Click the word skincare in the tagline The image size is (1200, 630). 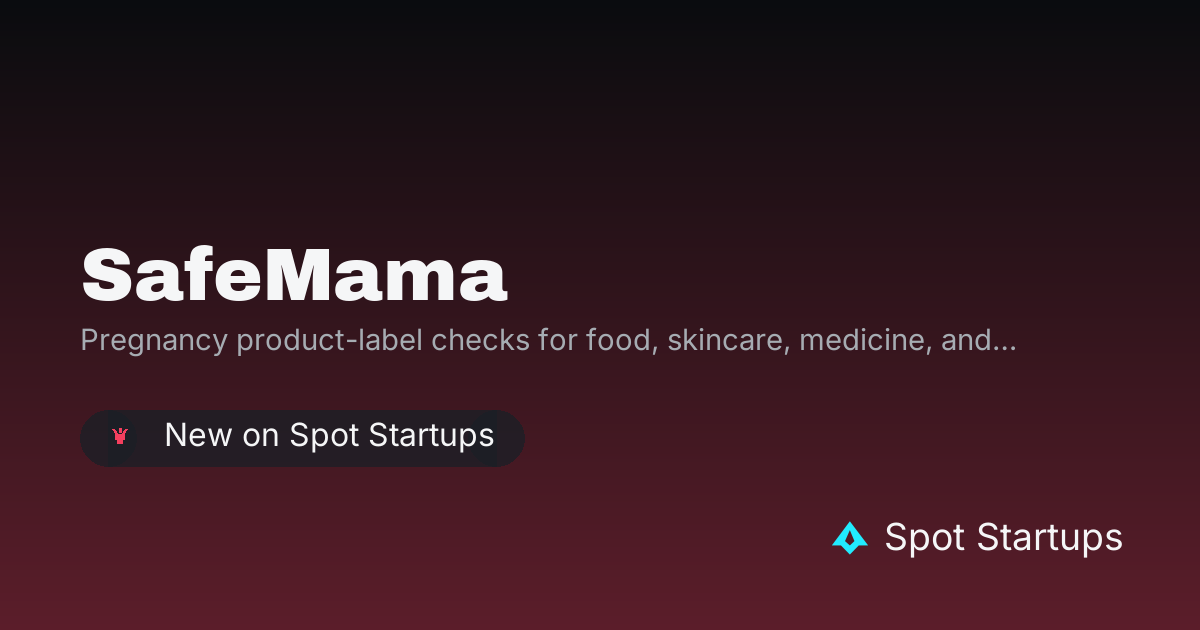tap(719, 341)
